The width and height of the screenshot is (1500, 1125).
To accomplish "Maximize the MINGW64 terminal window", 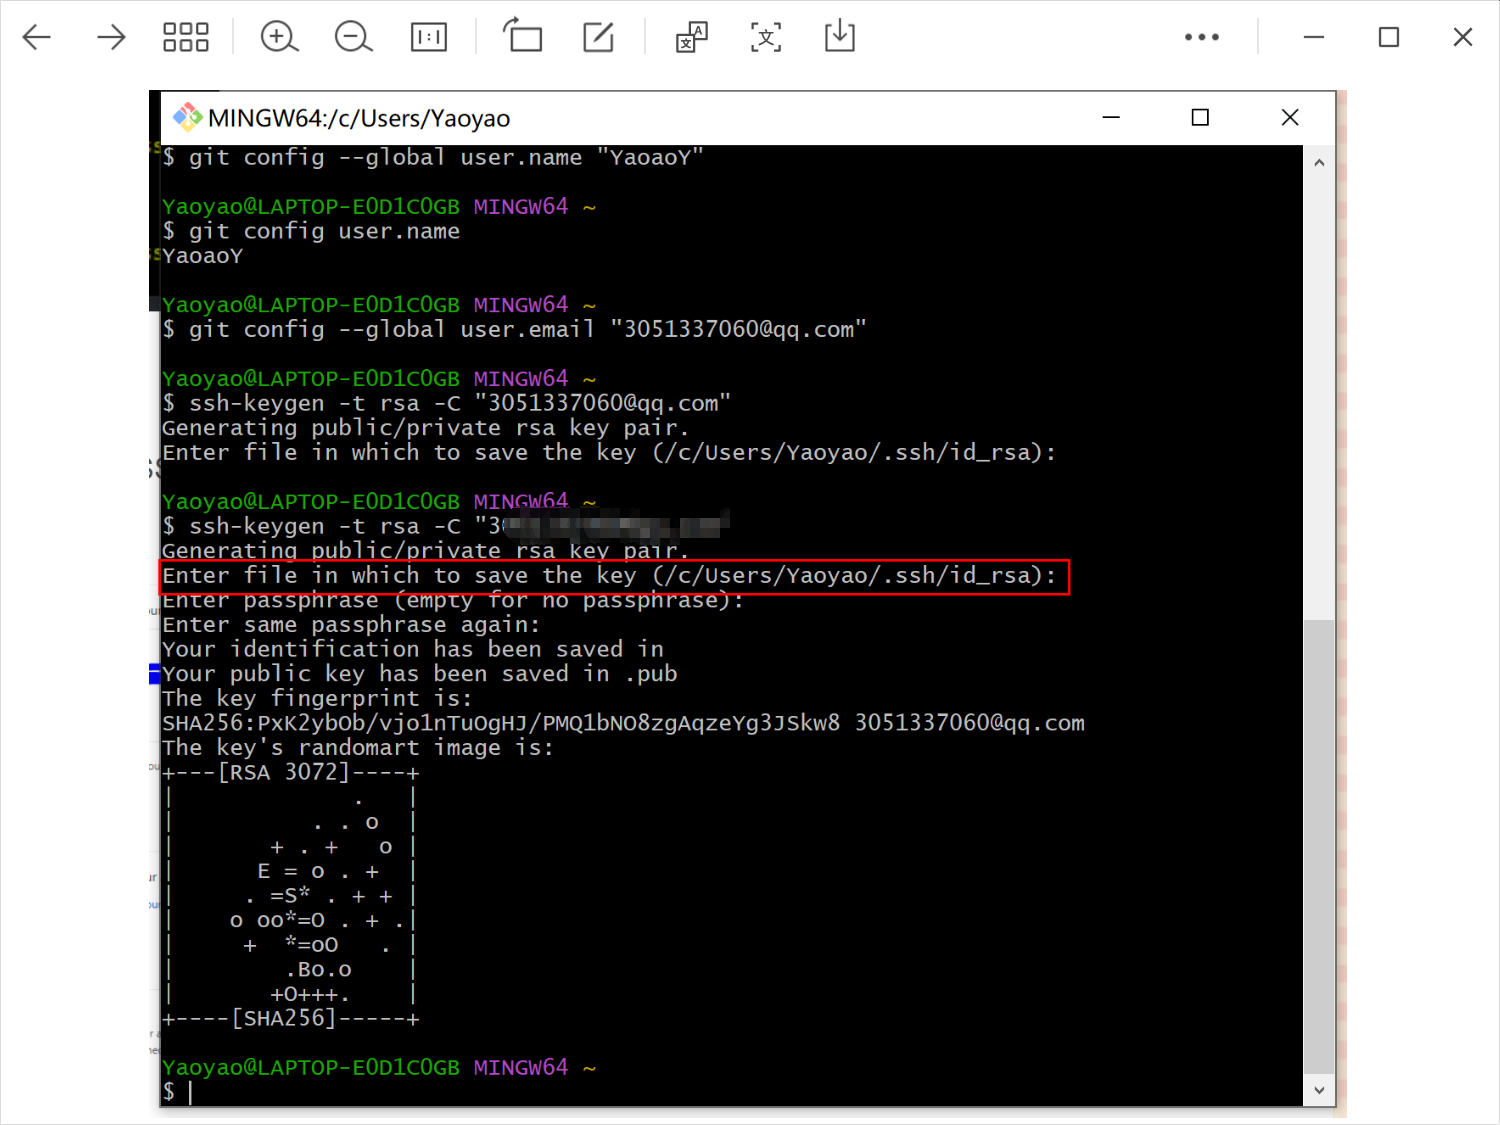I will pyautogui.click(x=1200, y=117).
